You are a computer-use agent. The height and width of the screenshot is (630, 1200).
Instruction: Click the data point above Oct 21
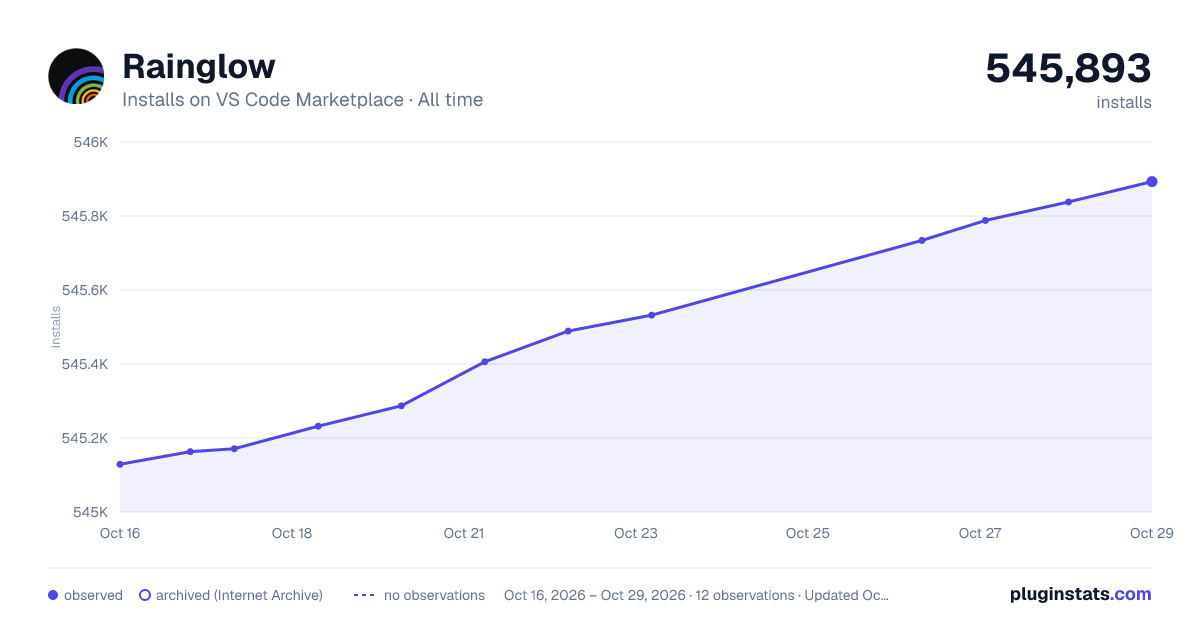pos(484,362)
